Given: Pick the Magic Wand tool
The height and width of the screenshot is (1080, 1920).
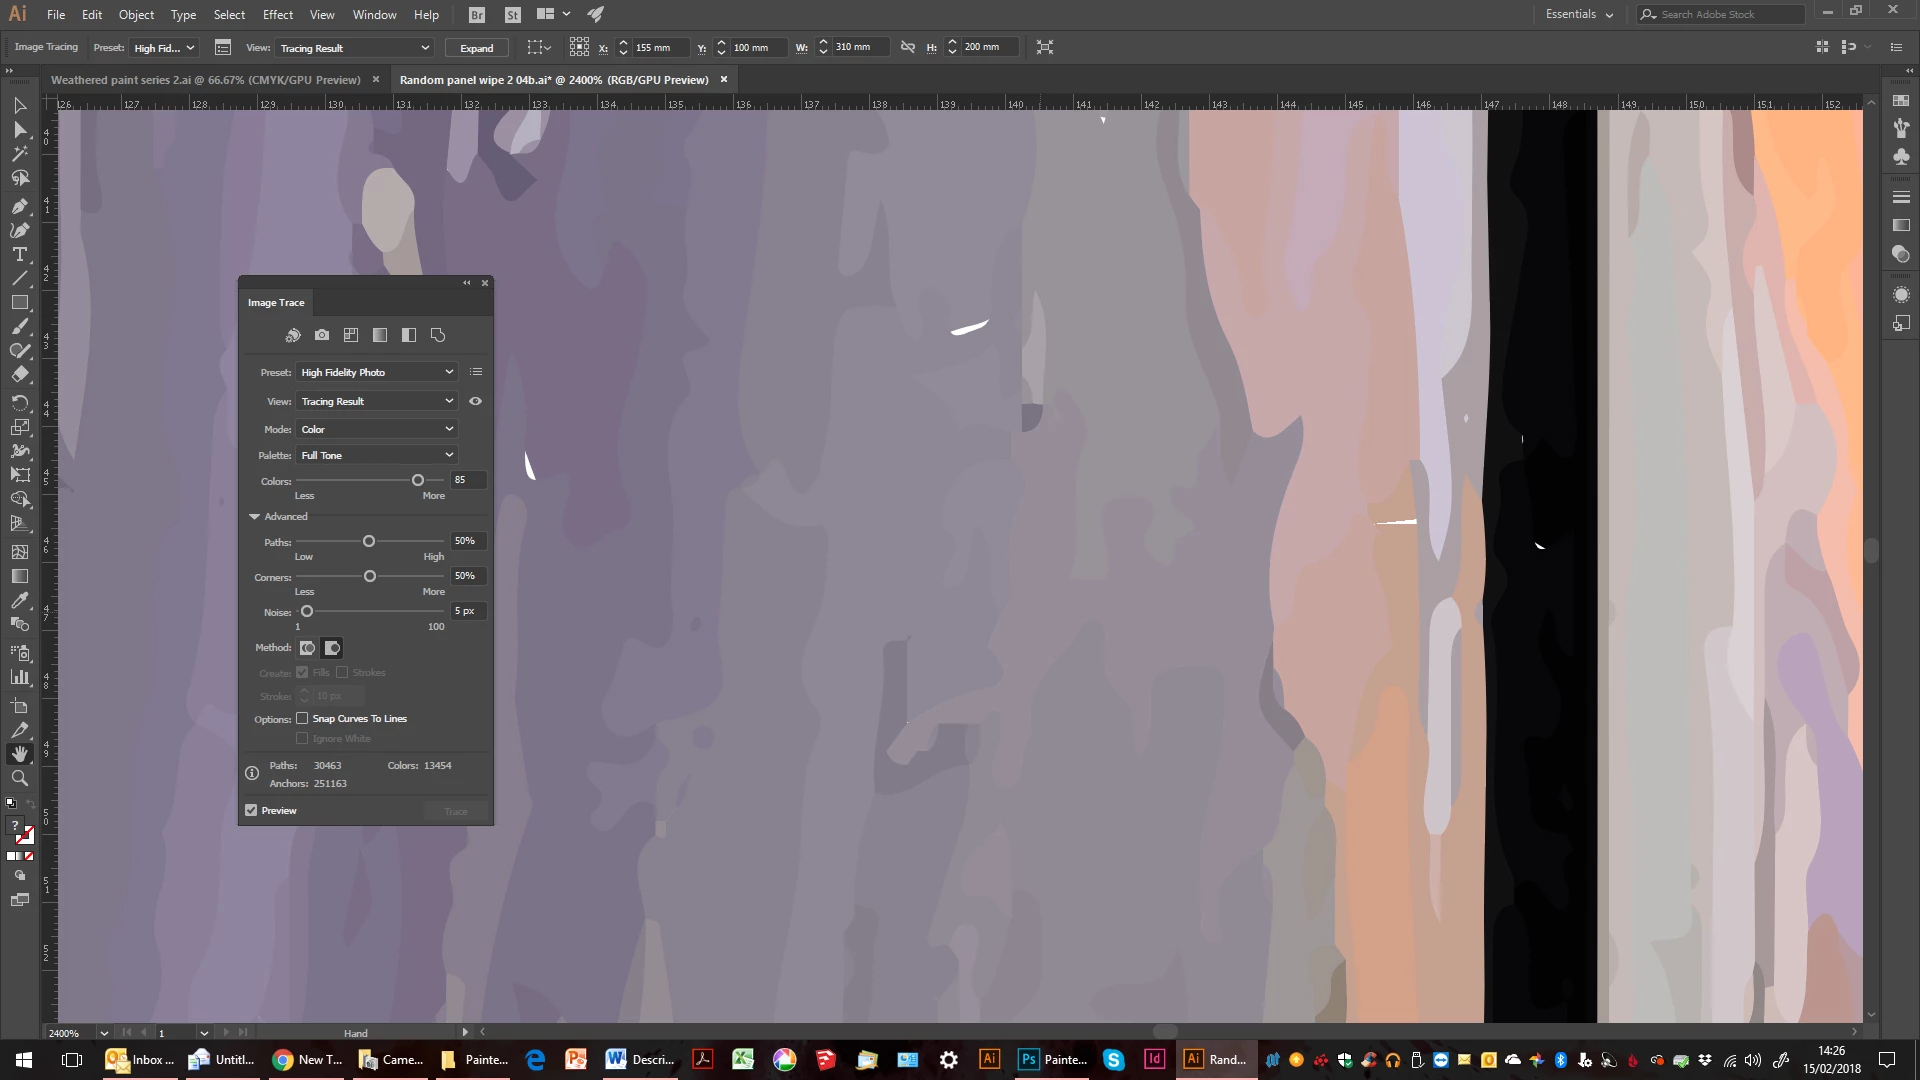Looking at the screenshot, I should [x=19, y=153].
